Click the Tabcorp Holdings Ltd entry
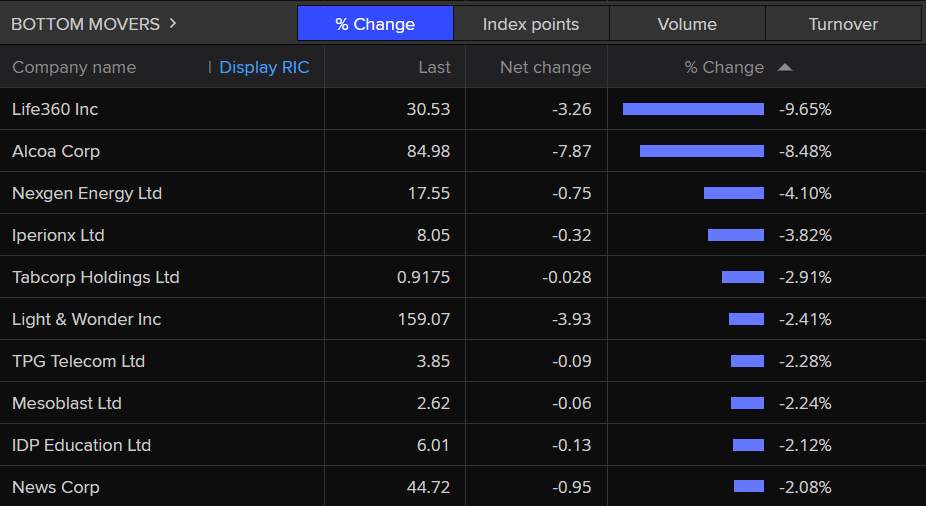This screenshot has height=506, width=926. pyautogui.click(x=96, y=278)
